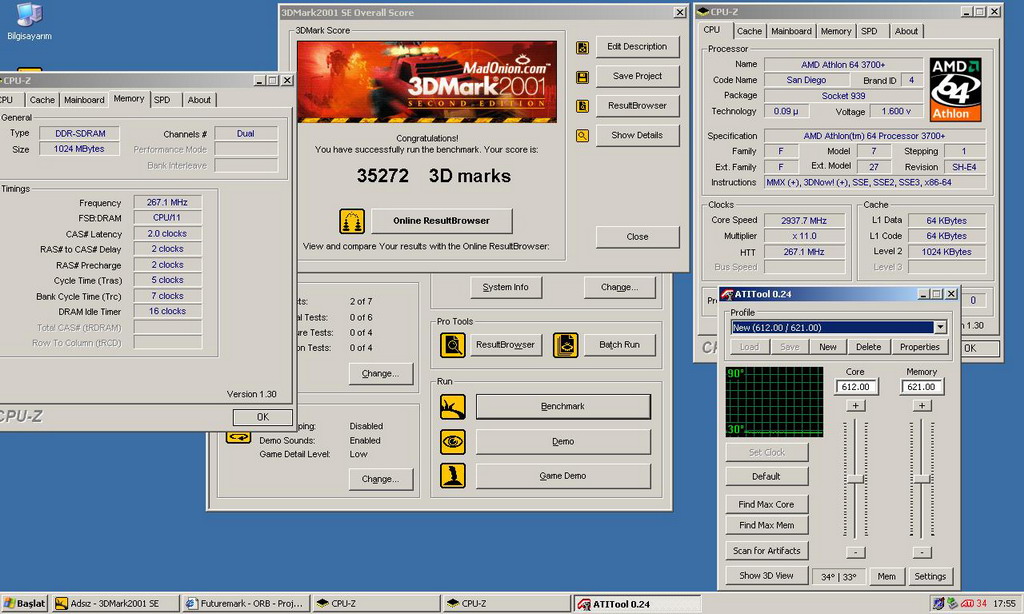This screenshot has height=614, width=1024.
Task: Open Memory tab in CPU-Z Processor window
Action: coord(836,31)
